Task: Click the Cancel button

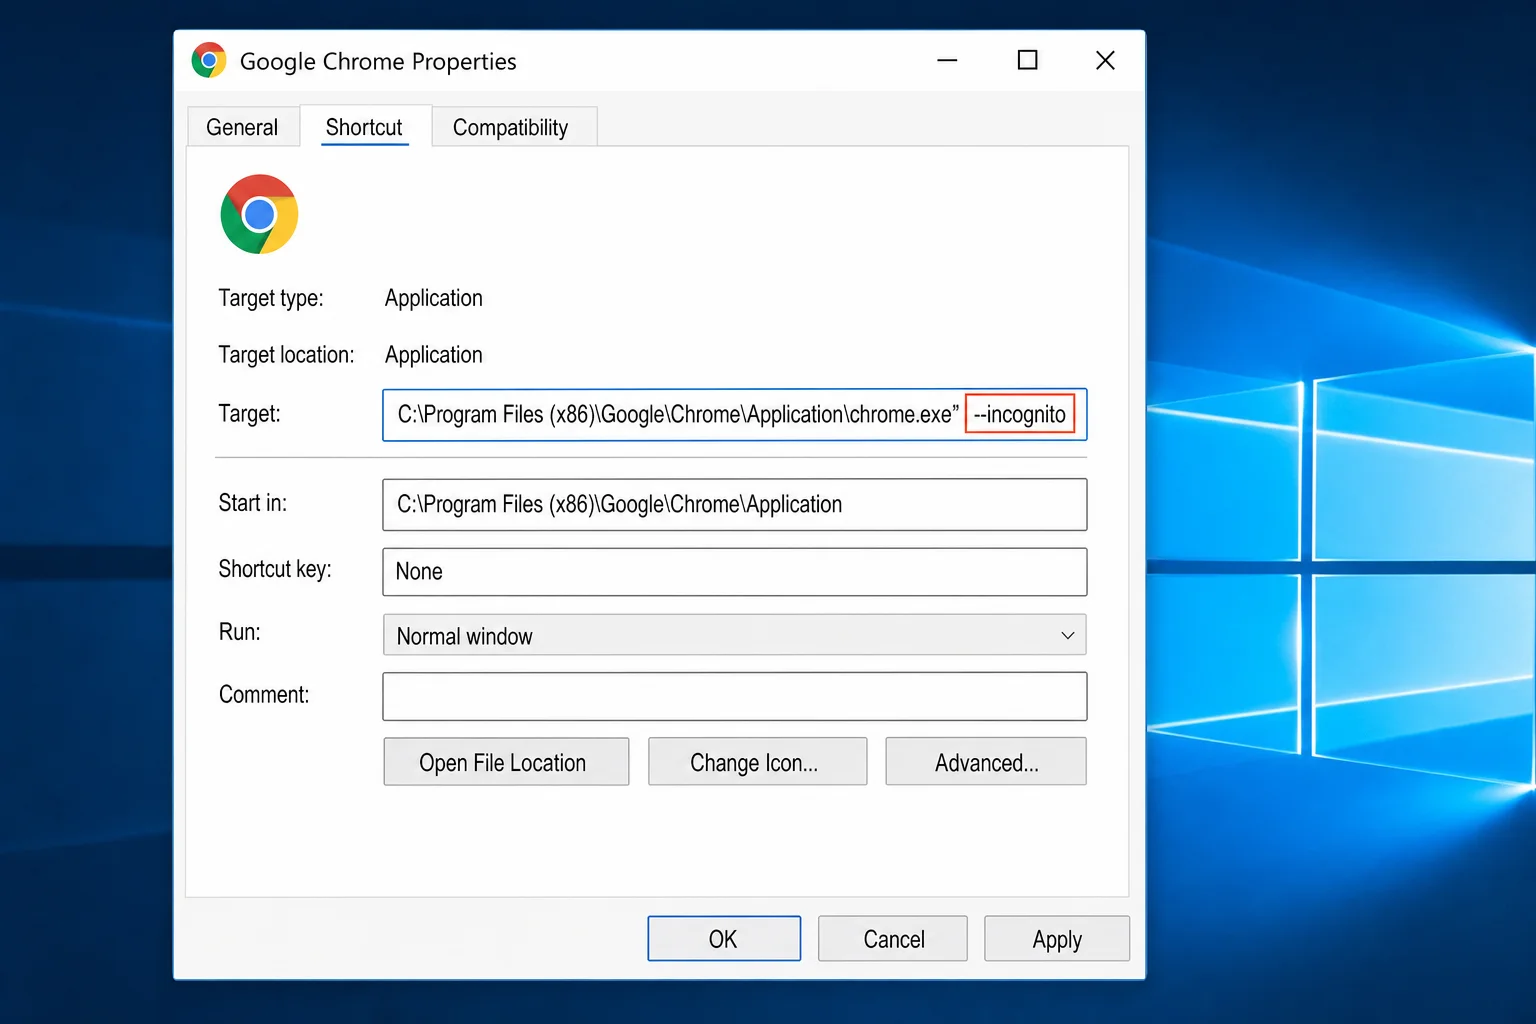Action: [892, 938]
